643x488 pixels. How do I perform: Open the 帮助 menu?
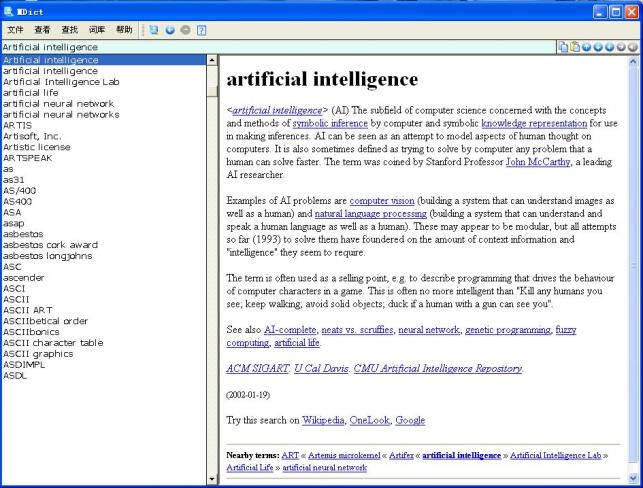pos(123,30)
